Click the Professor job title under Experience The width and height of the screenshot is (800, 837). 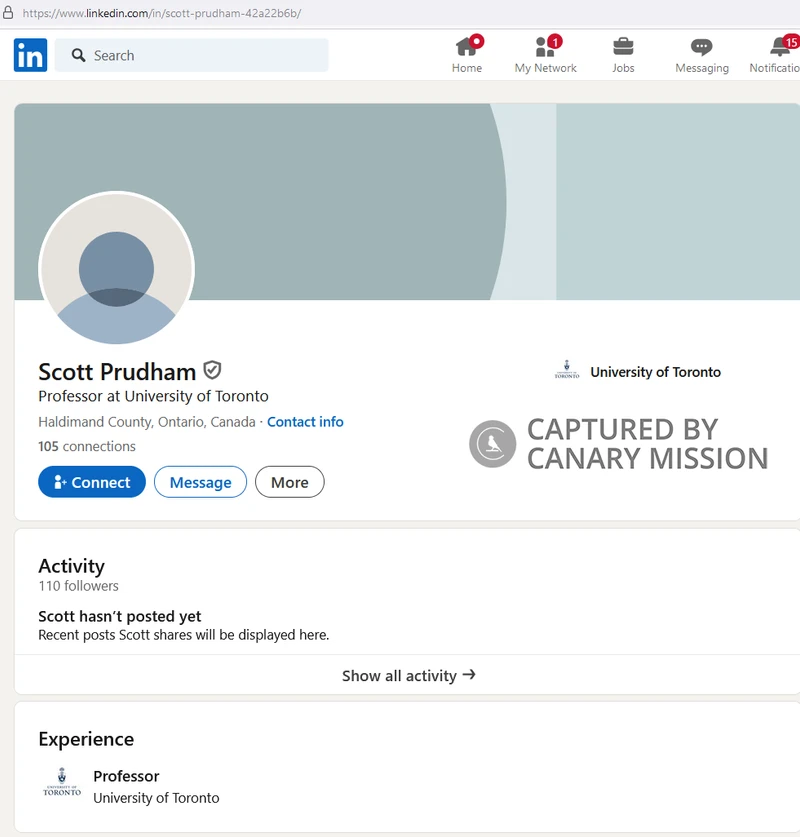[126, 776]
